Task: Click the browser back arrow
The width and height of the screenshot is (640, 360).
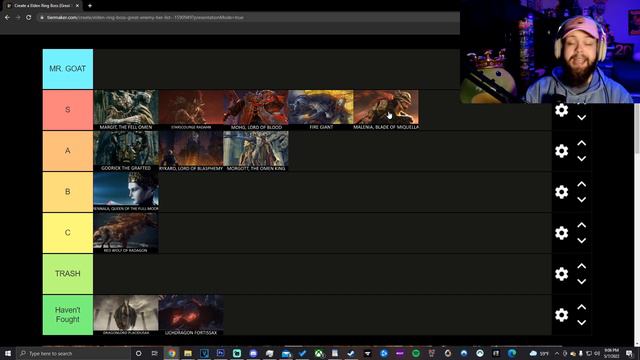Action: [7, 18]
